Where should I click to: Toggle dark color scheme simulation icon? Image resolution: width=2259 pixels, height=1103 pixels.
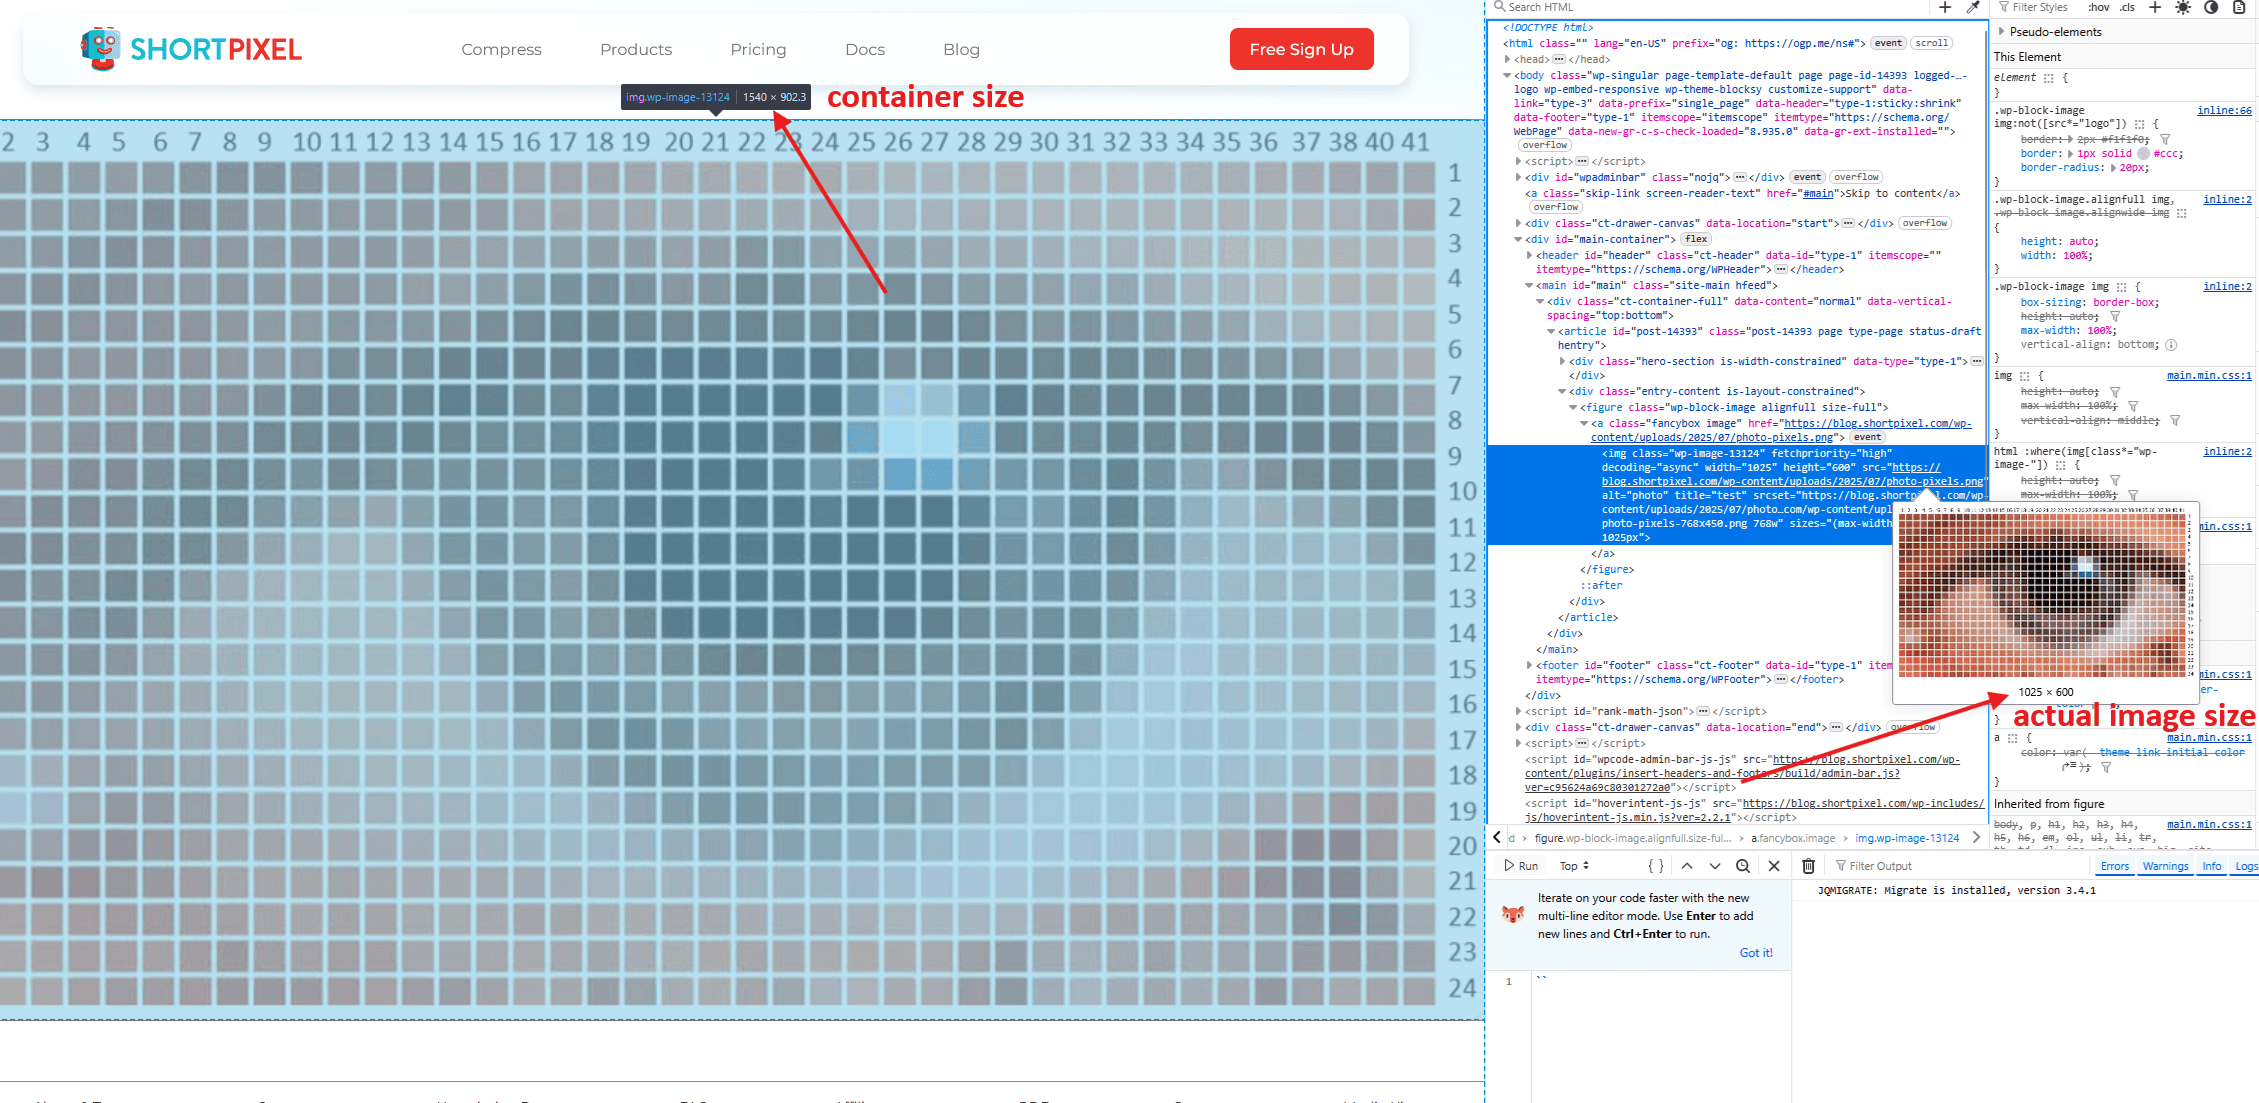[x=2211, y=7]
